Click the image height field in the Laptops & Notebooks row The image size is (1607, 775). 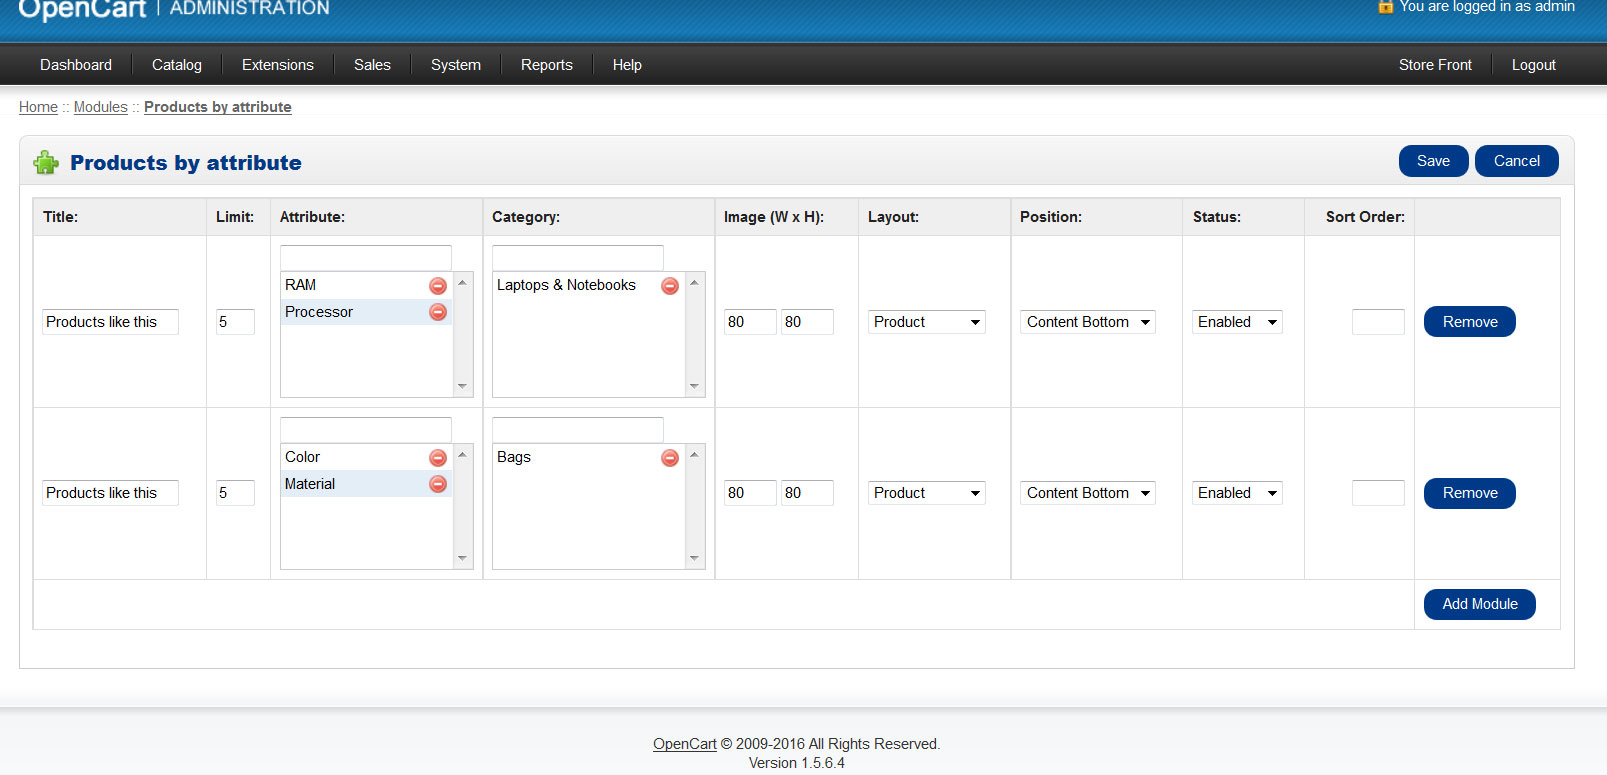807,322
